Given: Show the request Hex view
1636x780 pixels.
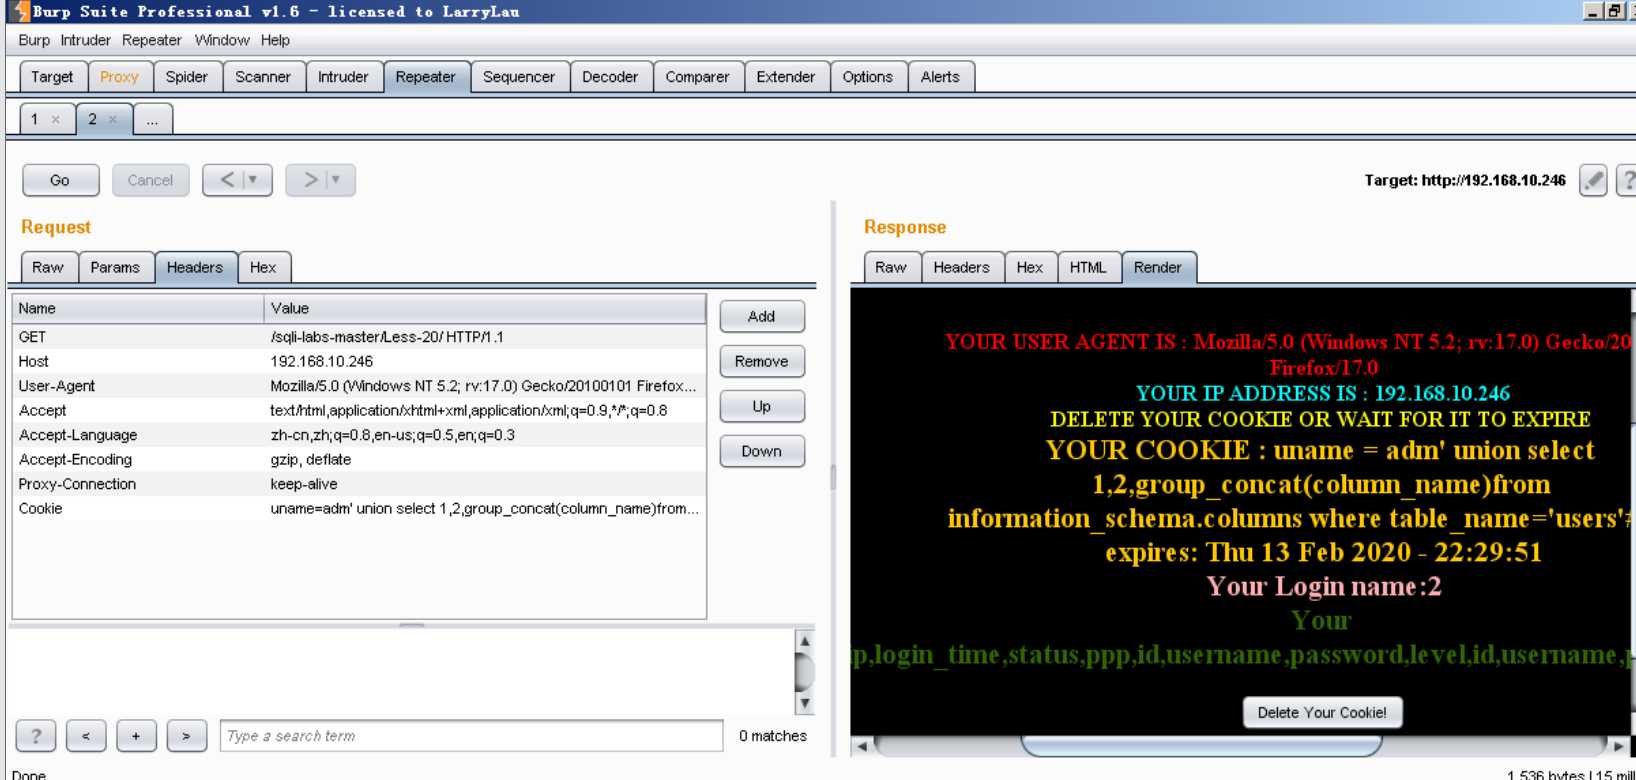Looking at the screenshot, I should (263, 267).
